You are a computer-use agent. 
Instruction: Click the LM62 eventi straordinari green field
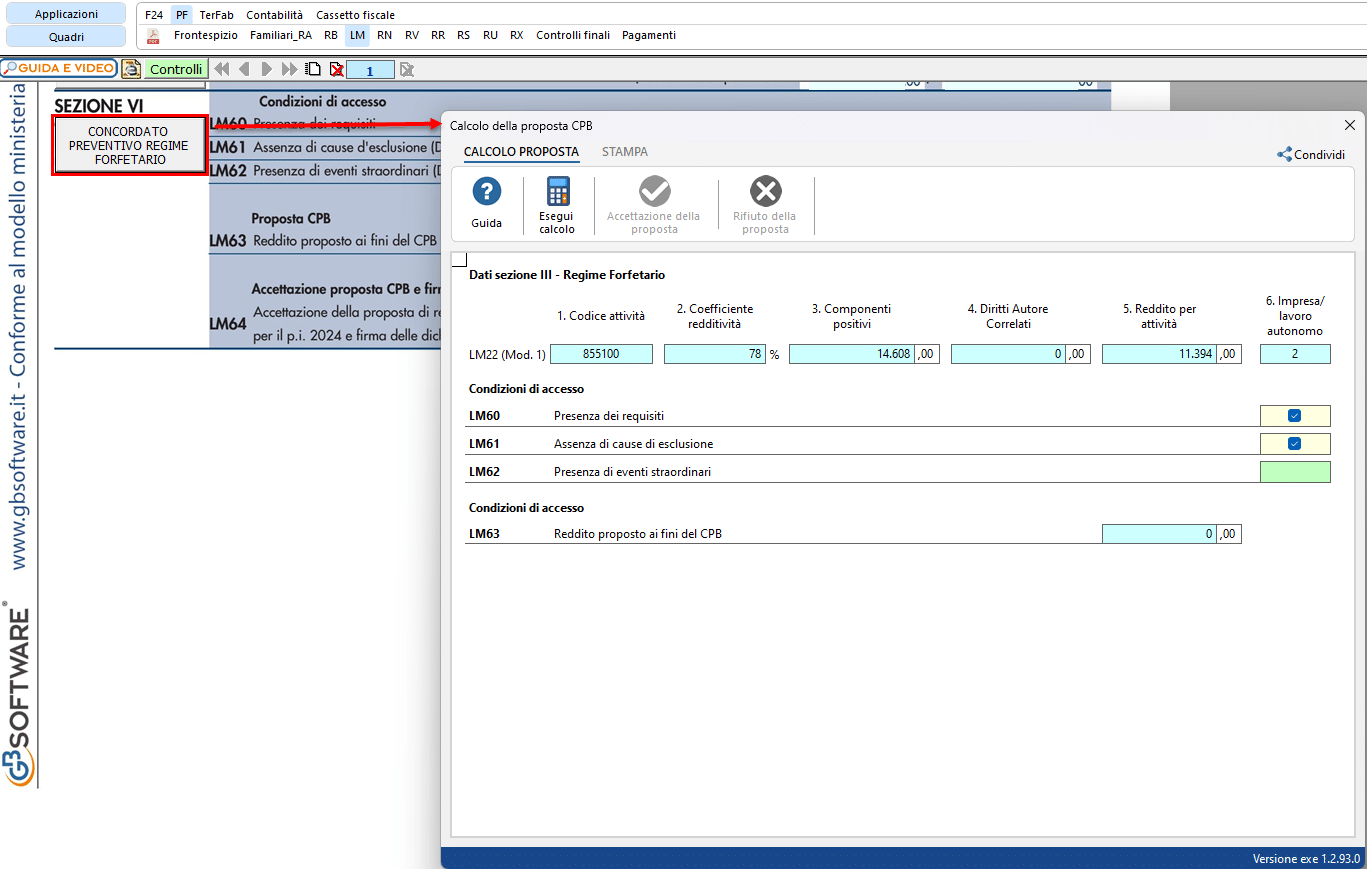click(1295, 472)
